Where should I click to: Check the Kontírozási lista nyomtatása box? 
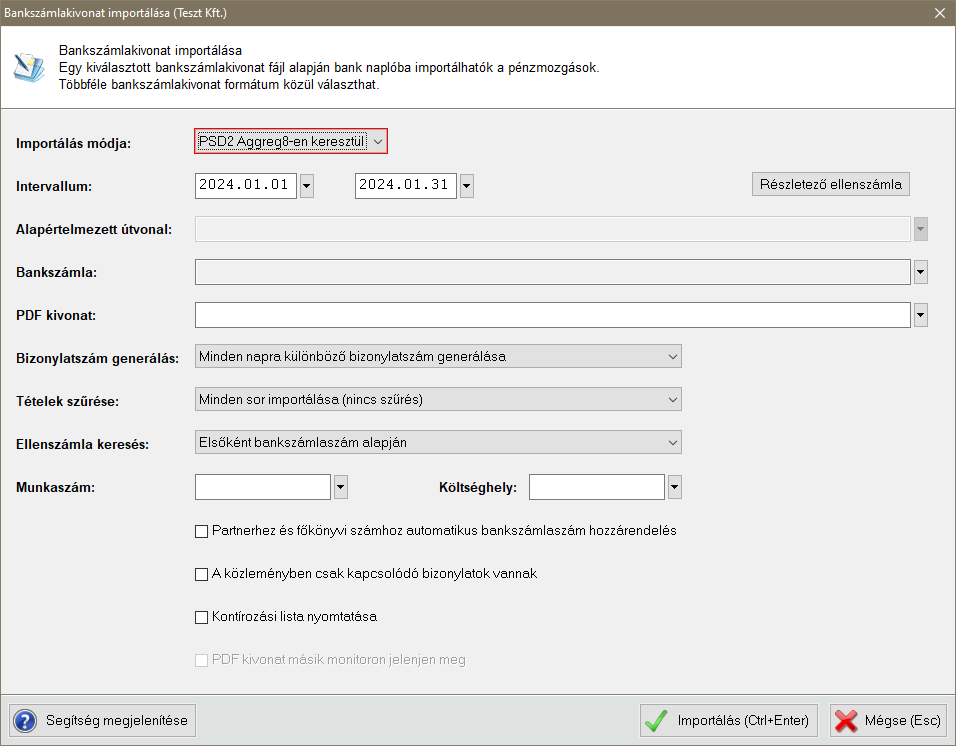pos(201,617)
